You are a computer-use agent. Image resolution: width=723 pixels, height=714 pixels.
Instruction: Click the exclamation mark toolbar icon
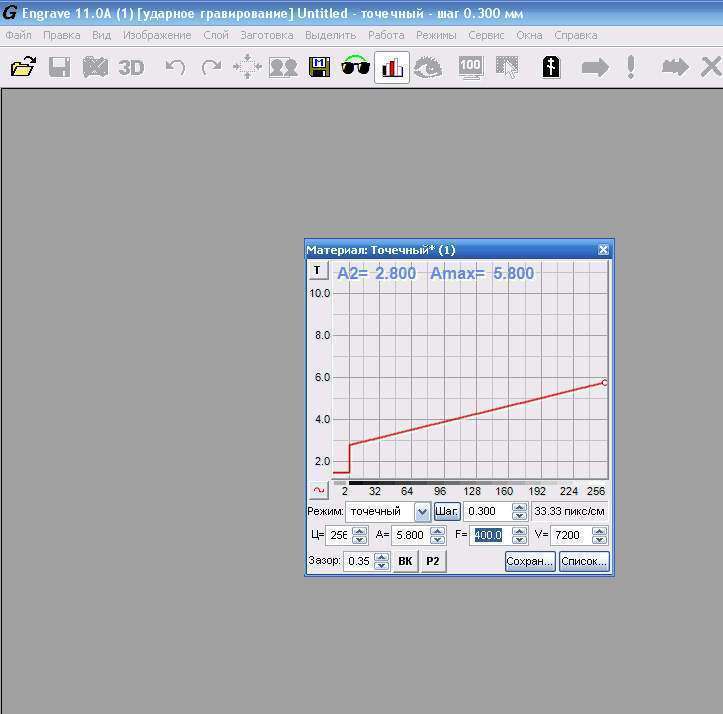[631, 68]
